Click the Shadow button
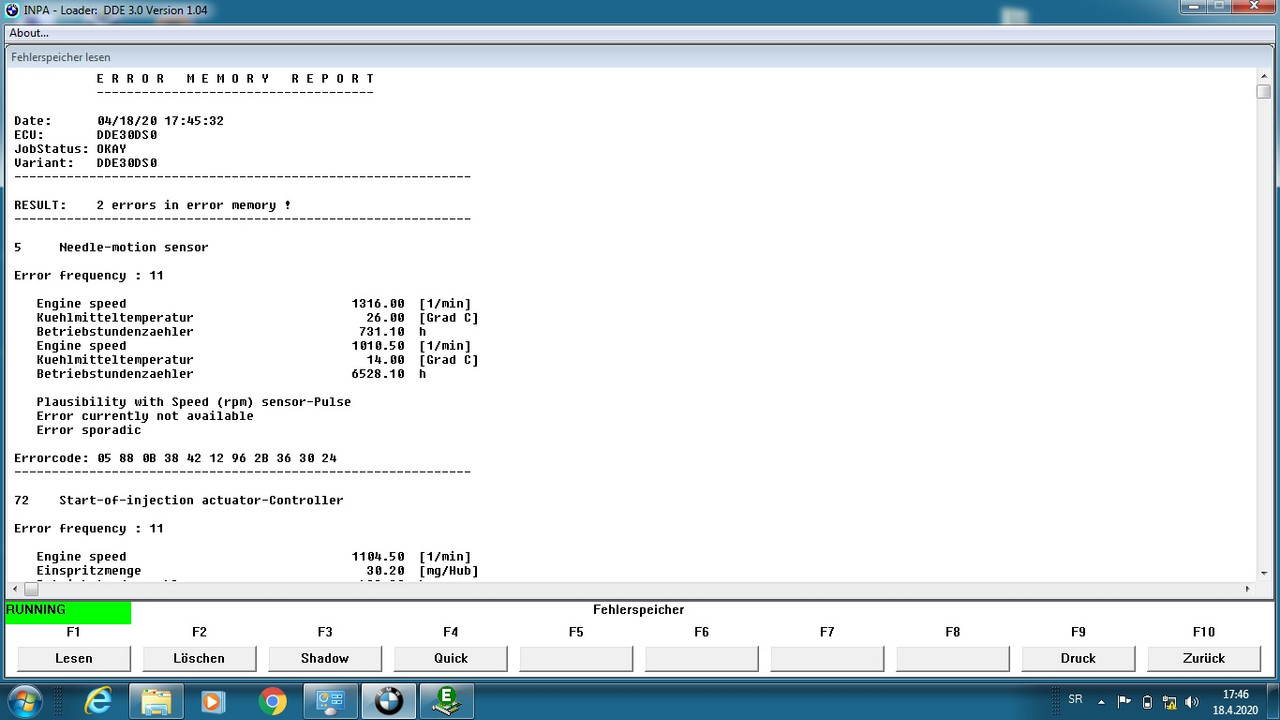 [325, 658]
